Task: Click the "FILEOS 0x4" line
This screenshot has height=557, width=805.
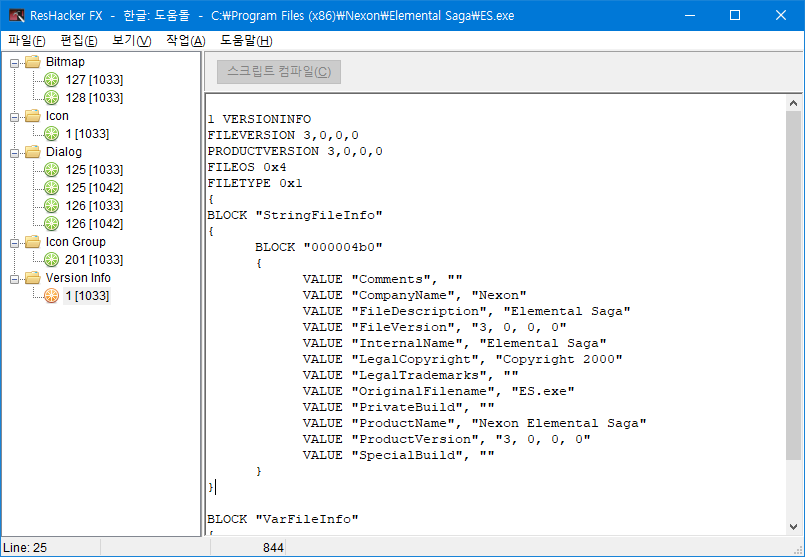Action: click(247, 167)
